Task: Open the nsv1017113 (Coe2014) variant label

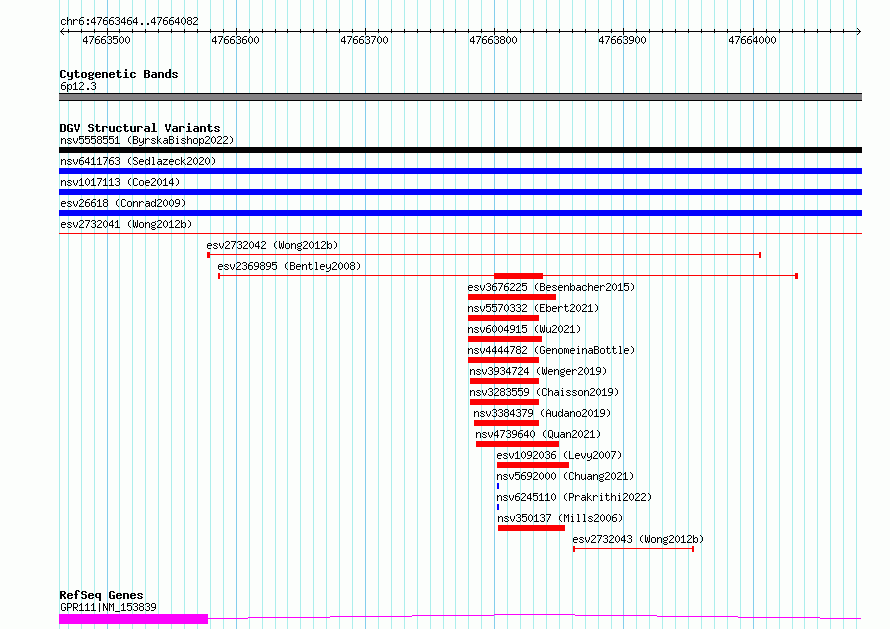Action: pyautogui.click(x=133, y=182)
